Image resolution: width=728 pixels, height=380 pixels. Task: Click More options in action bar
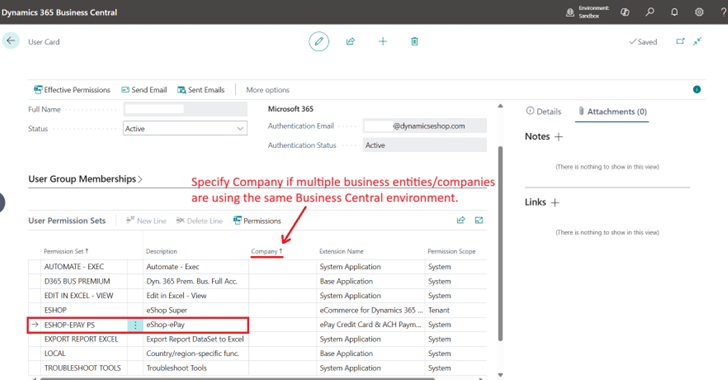point(267,90)
